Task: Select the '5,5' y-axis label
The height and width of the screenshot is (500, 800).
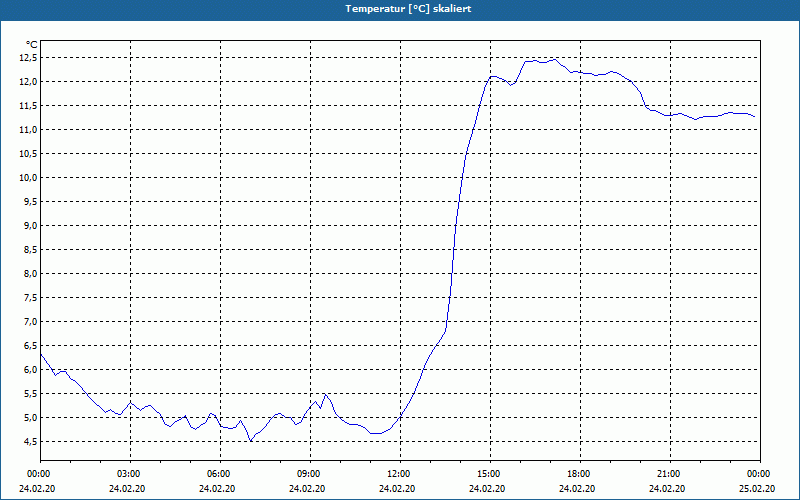Action: 30,393
